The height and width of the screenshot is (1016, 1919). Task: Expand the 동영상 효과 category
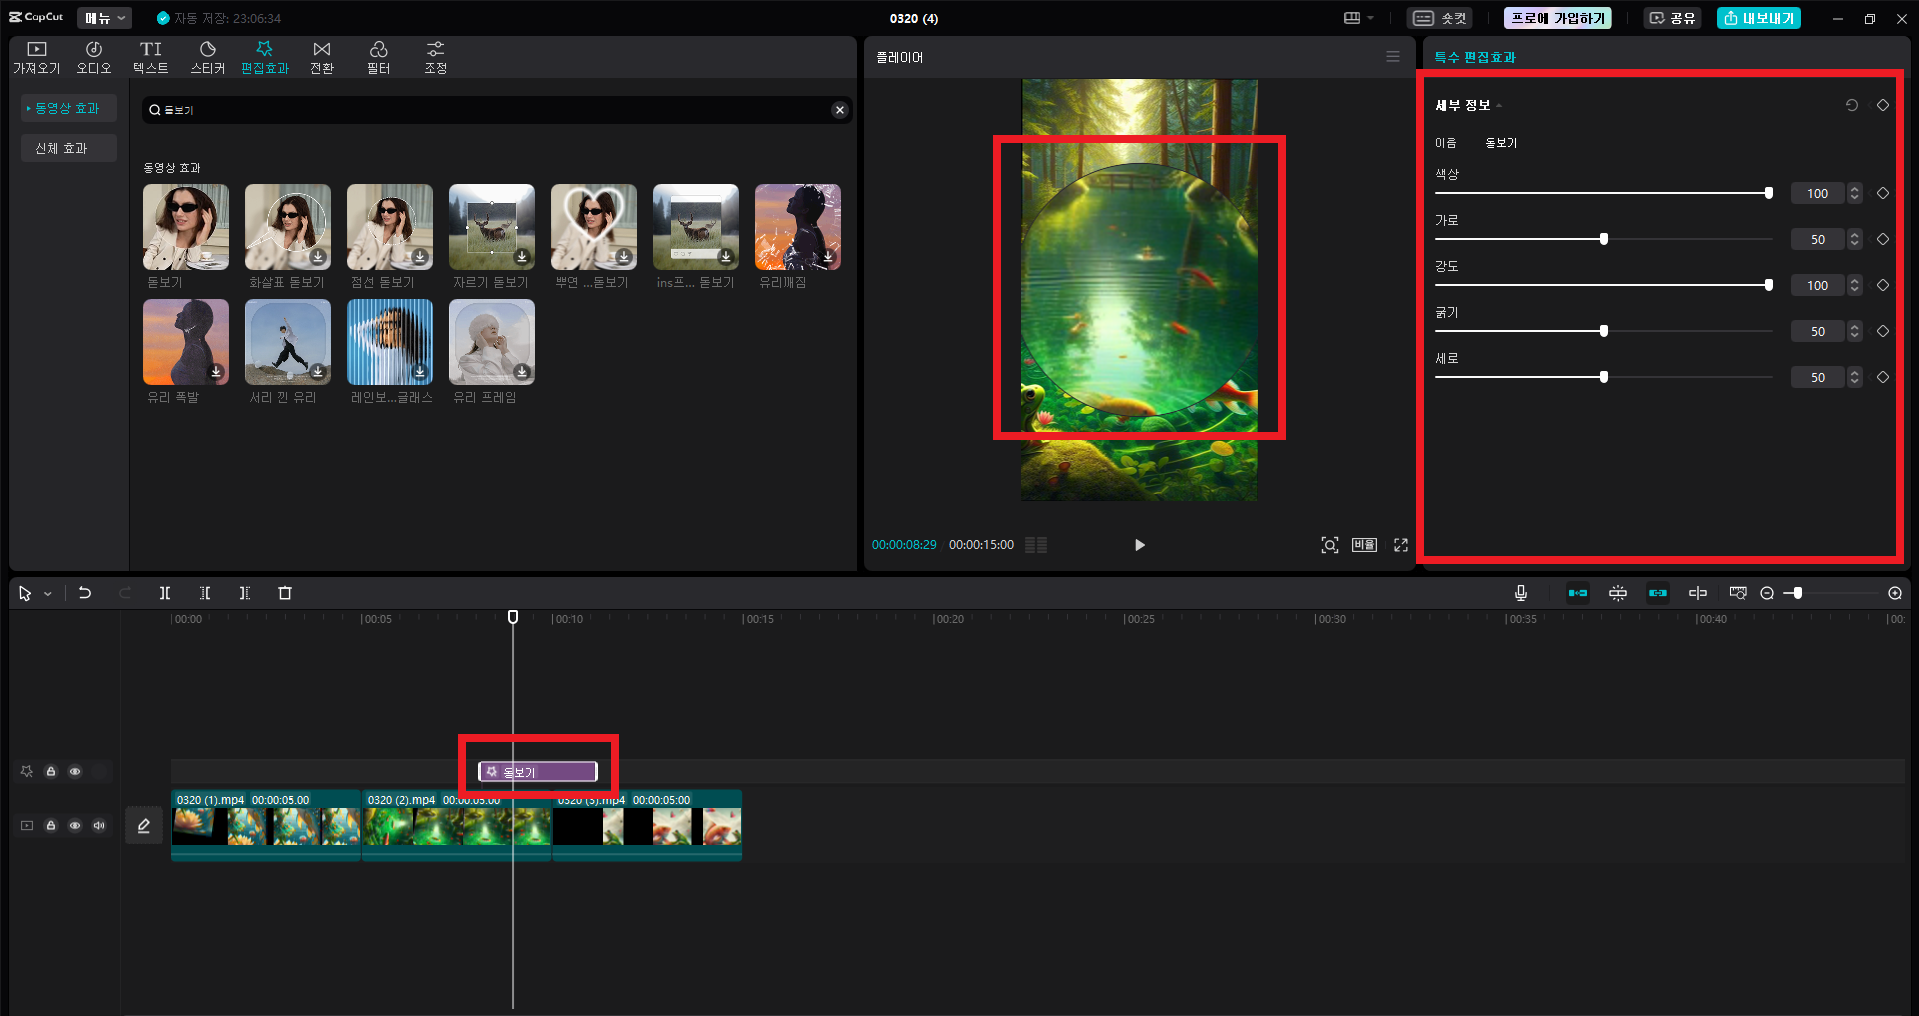click(68, 108)
